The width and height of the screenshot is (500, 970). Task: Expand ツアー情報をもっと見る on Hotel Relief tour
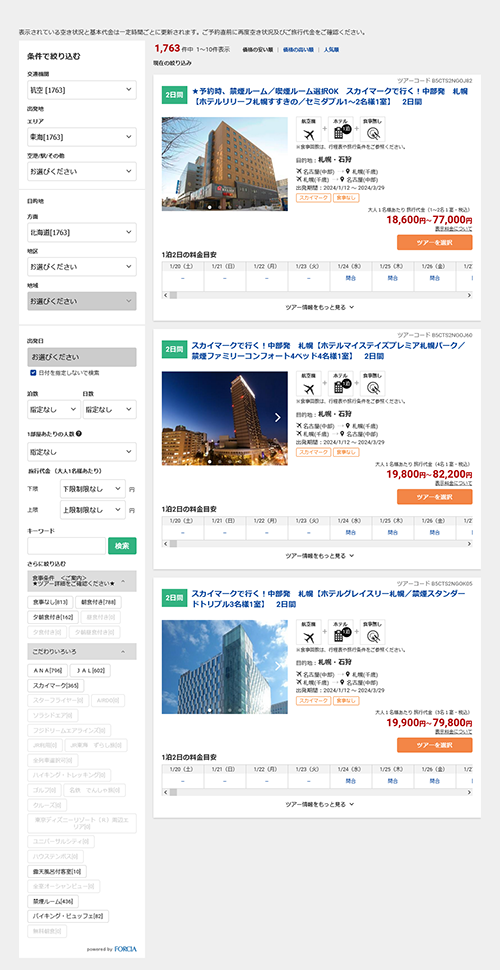(319, 307)
